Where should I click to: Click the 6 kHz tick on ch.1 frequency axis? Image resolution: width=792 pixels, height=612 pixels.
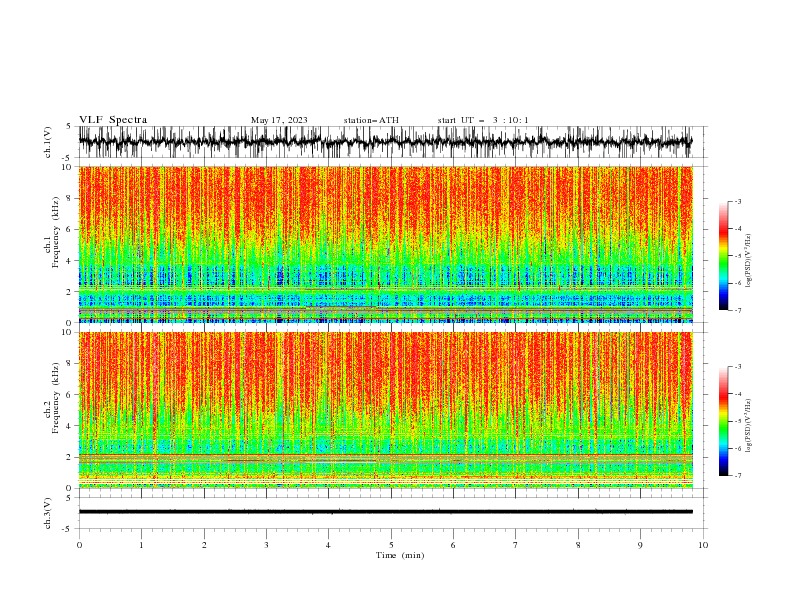[71, 229]
